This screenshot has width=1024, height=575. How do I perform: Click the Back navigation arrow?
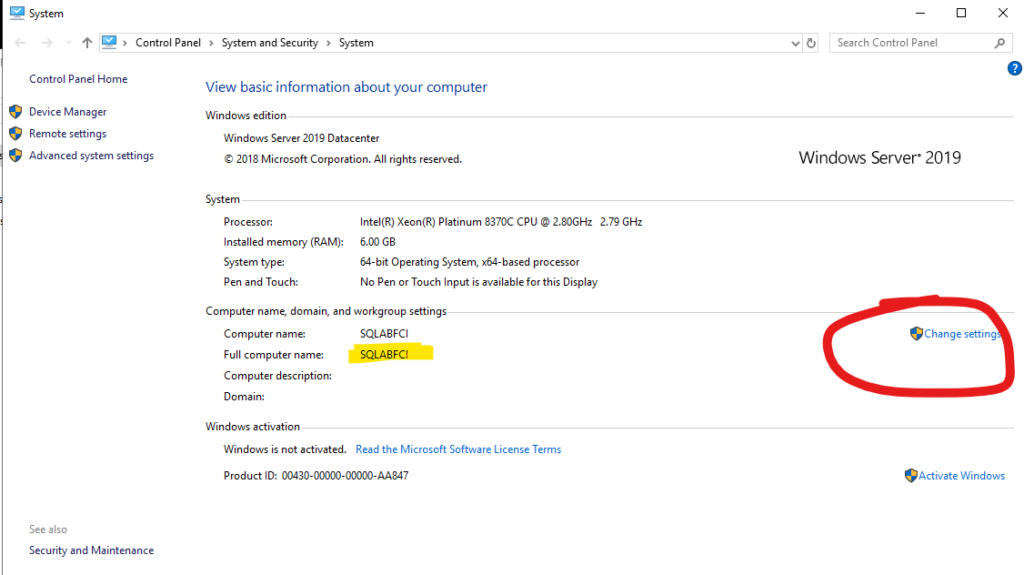click(20, 43)
